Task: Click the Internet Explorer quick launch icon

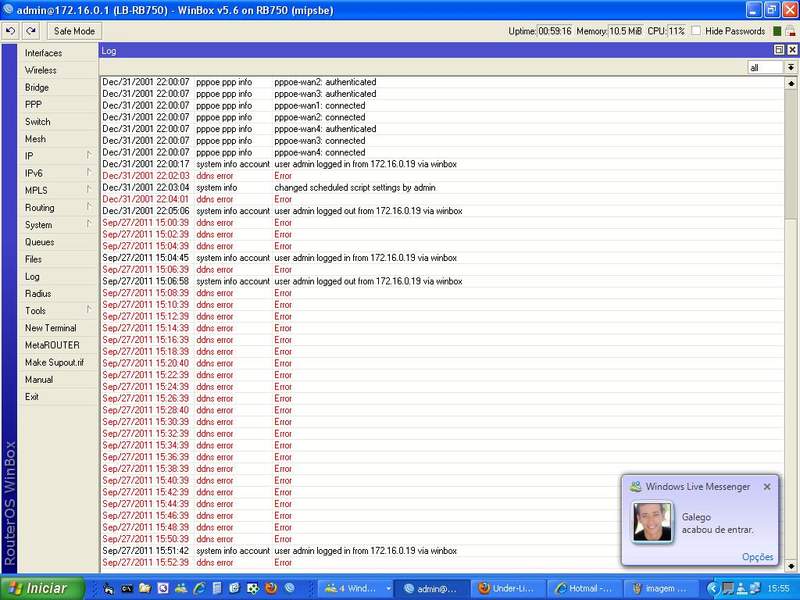Action: pyautogui.click(x=199, y=588)
